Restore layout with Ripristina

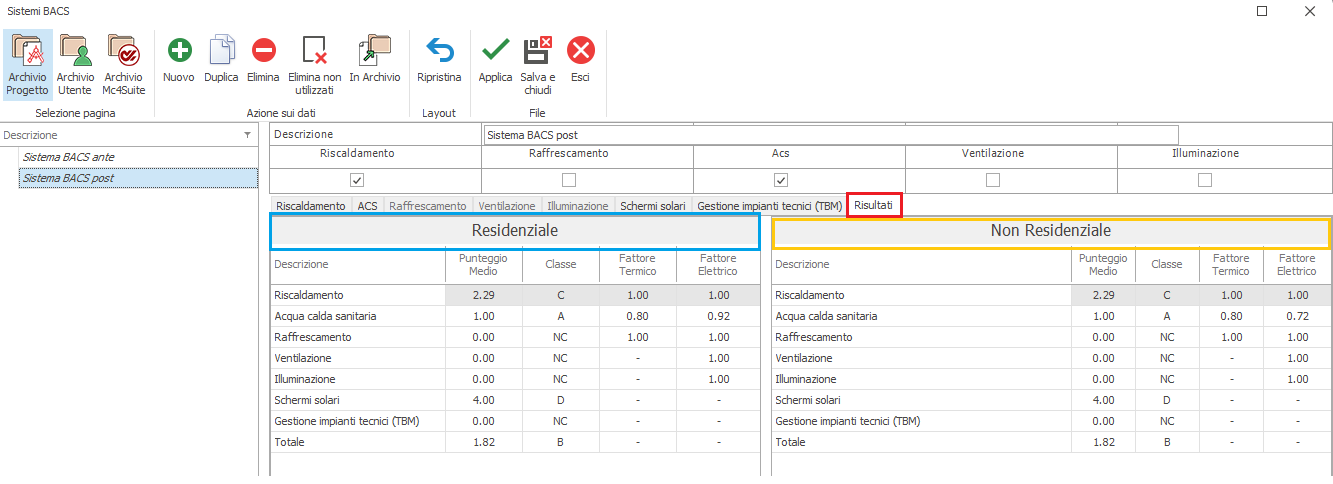coord(439,50)
